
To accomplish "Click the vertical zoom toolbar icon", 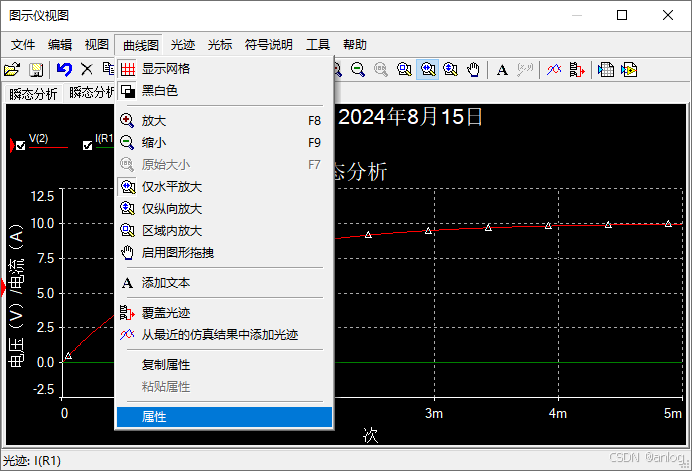I will (x=451, y=70).
